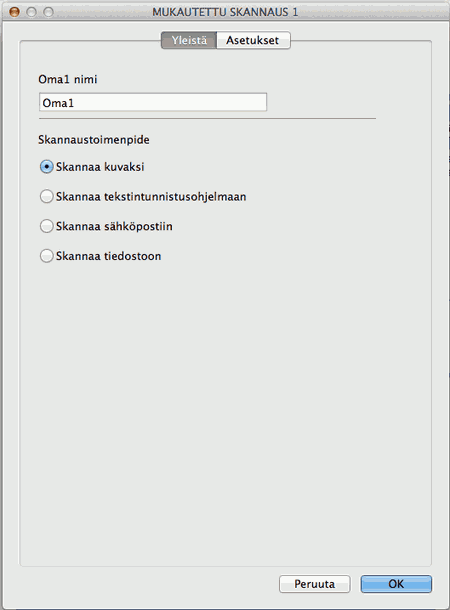Click the Skannaa tiedostoon label text
The height and width of the screenshot is (610, 450).
(109, 256)
